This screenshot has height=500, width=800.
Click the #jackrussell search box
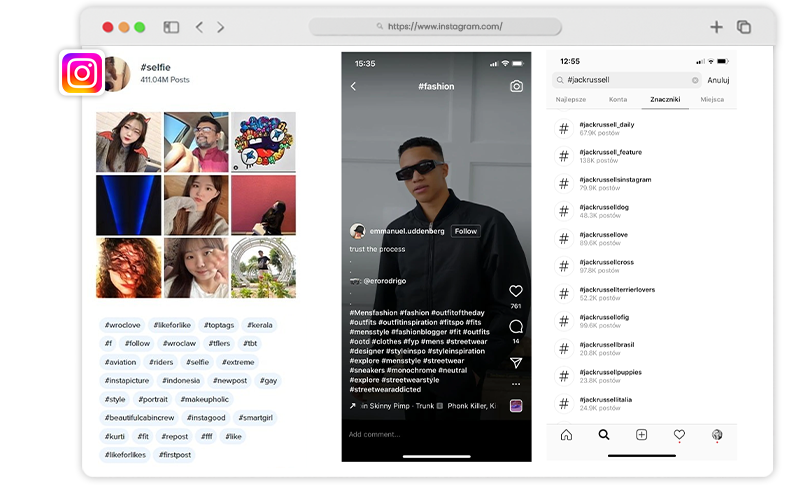627,80
